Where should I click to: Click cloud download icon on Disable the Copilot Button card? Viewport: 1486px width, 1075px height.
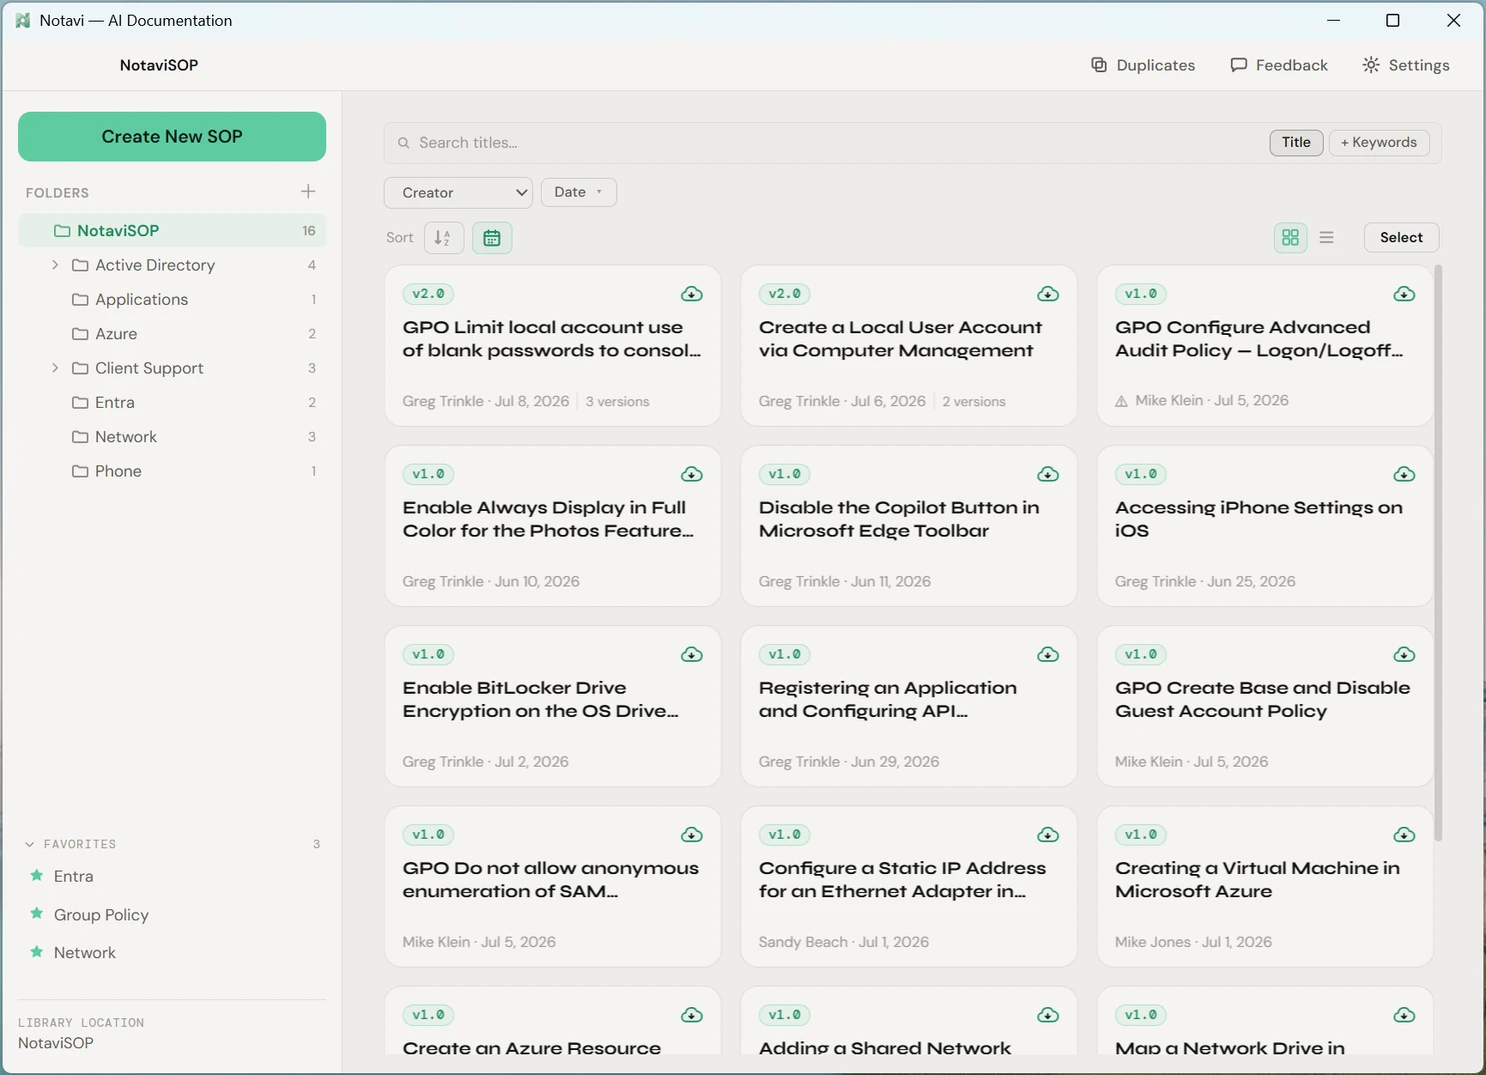(x=1047, y=474)
